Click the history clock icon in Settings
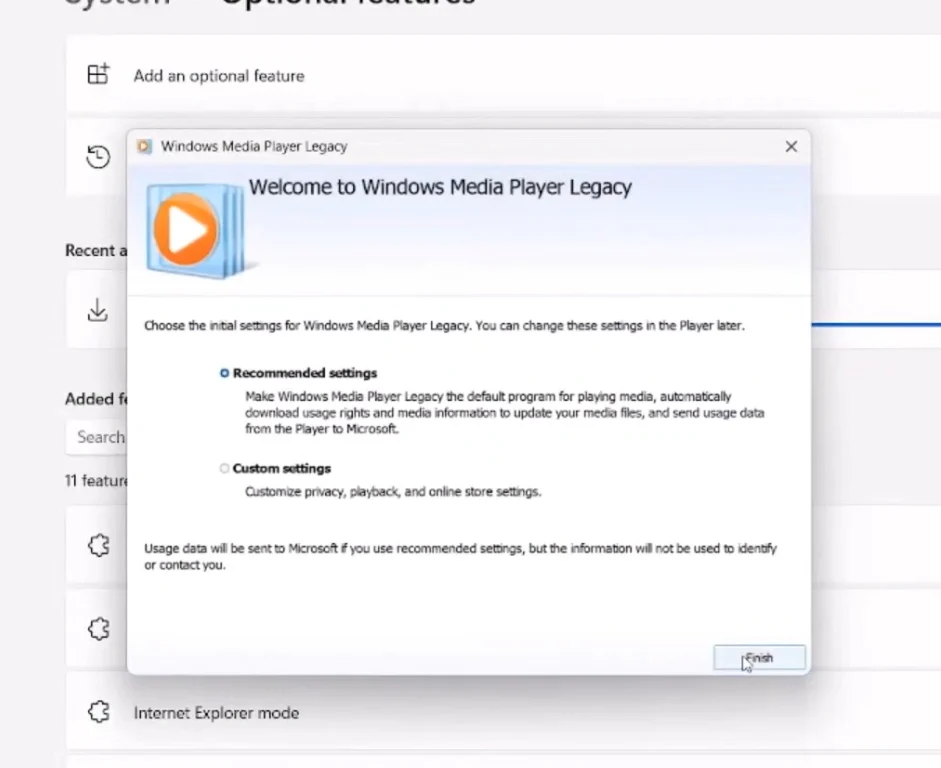Image resolution: width=941 pixels, height=768 pixels. pos(98,157)
